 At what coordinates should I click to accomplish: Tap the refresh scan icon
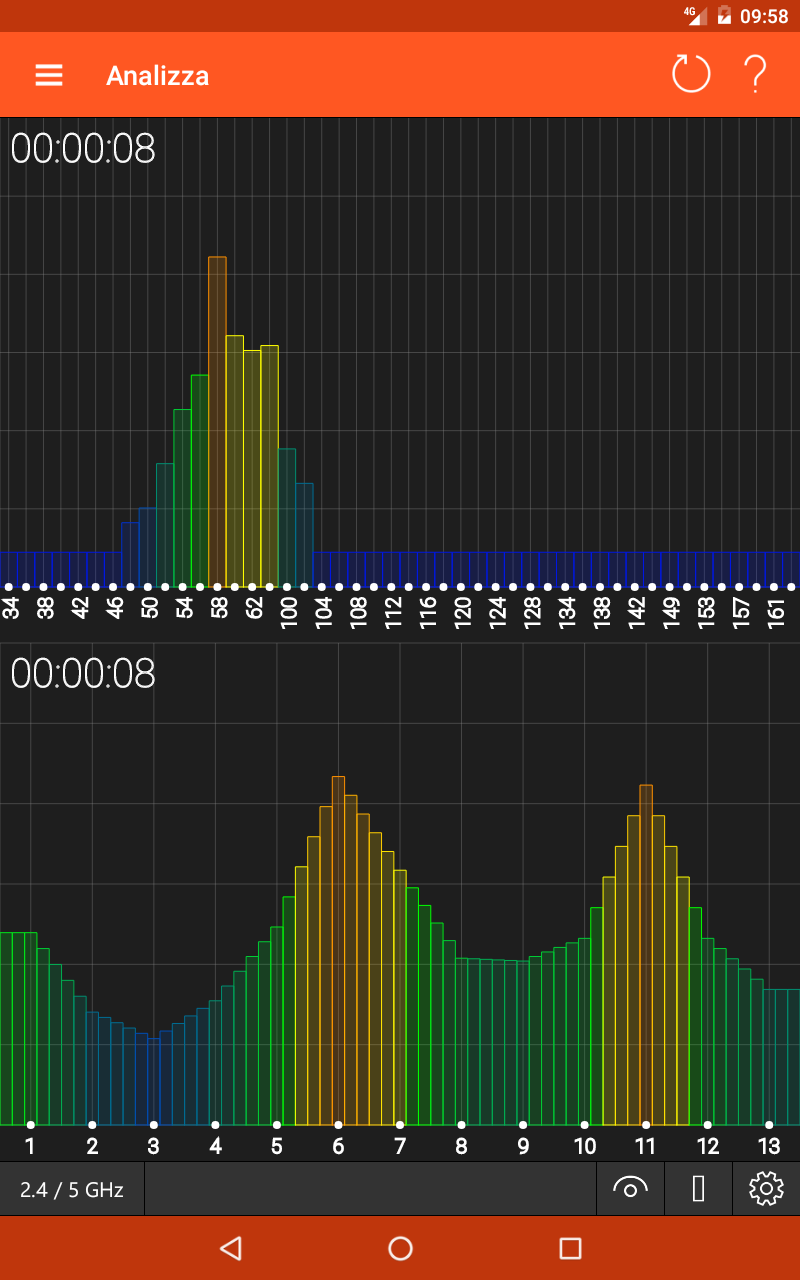click(691, 74)
